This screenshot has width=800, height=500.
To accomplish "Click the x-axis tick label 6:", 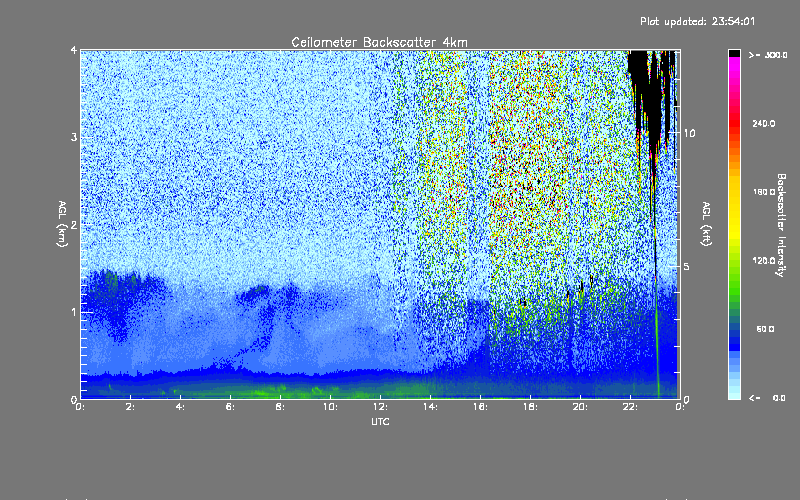I will tap(231, 407).
